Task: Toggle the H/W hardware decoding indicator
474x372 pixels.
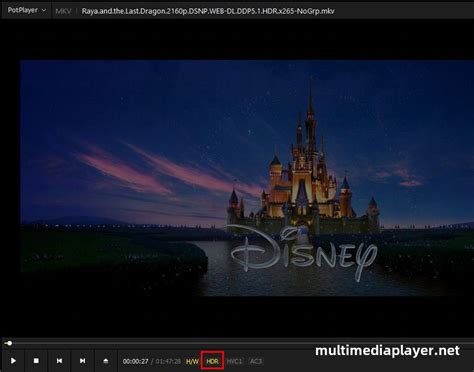Action: (192, 361)
